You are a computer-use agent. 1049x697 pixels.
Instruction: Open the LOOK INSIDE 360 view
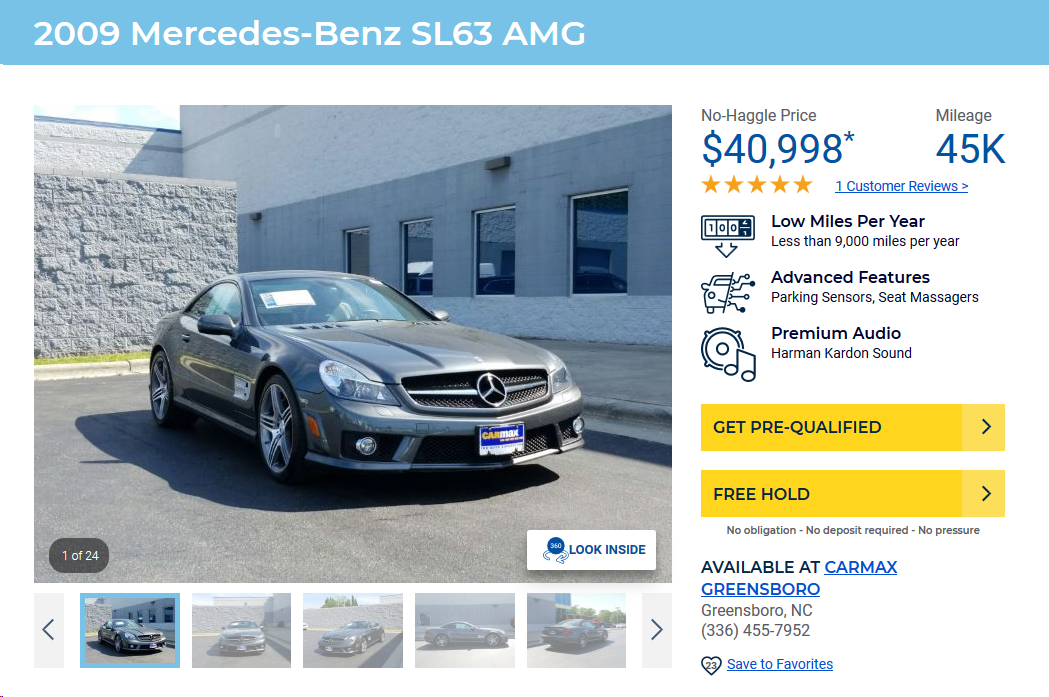(591, 550)
